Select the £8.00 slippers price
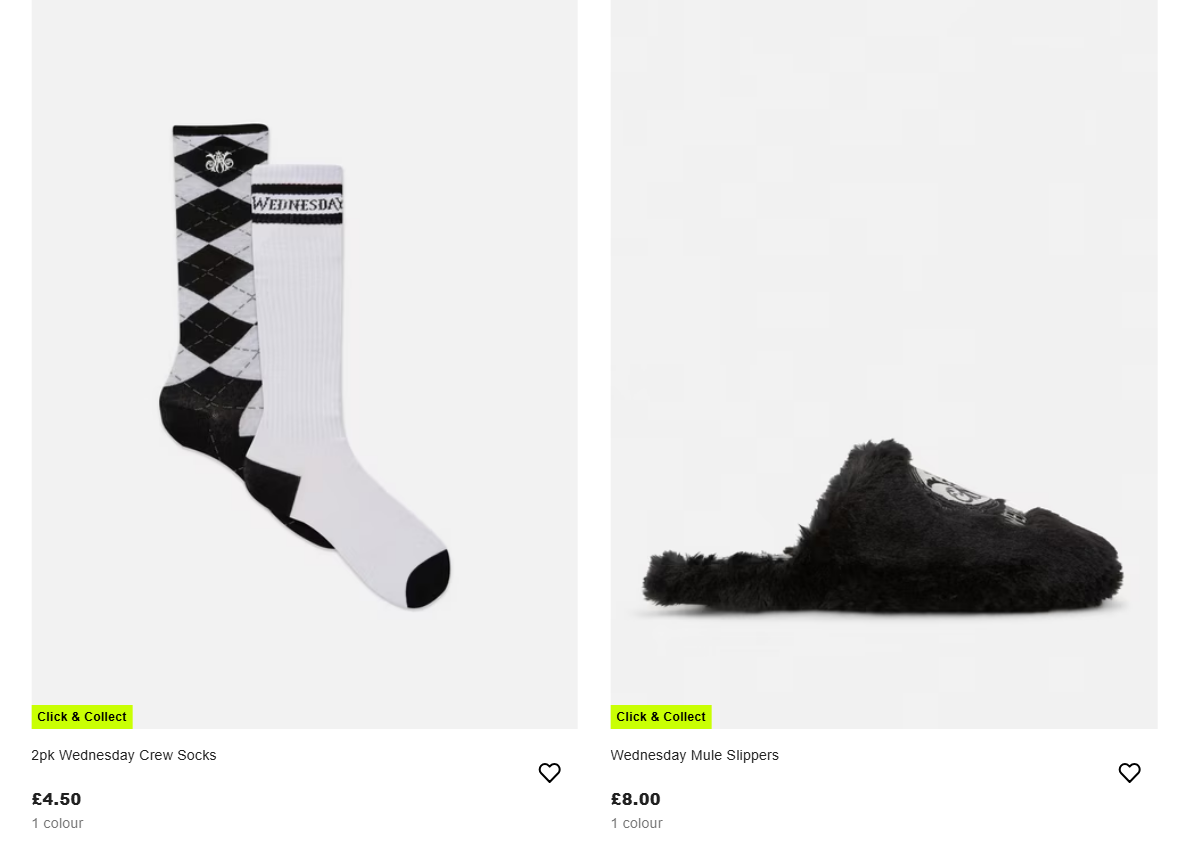1189x849 pixels. click(x=635, y=799)
